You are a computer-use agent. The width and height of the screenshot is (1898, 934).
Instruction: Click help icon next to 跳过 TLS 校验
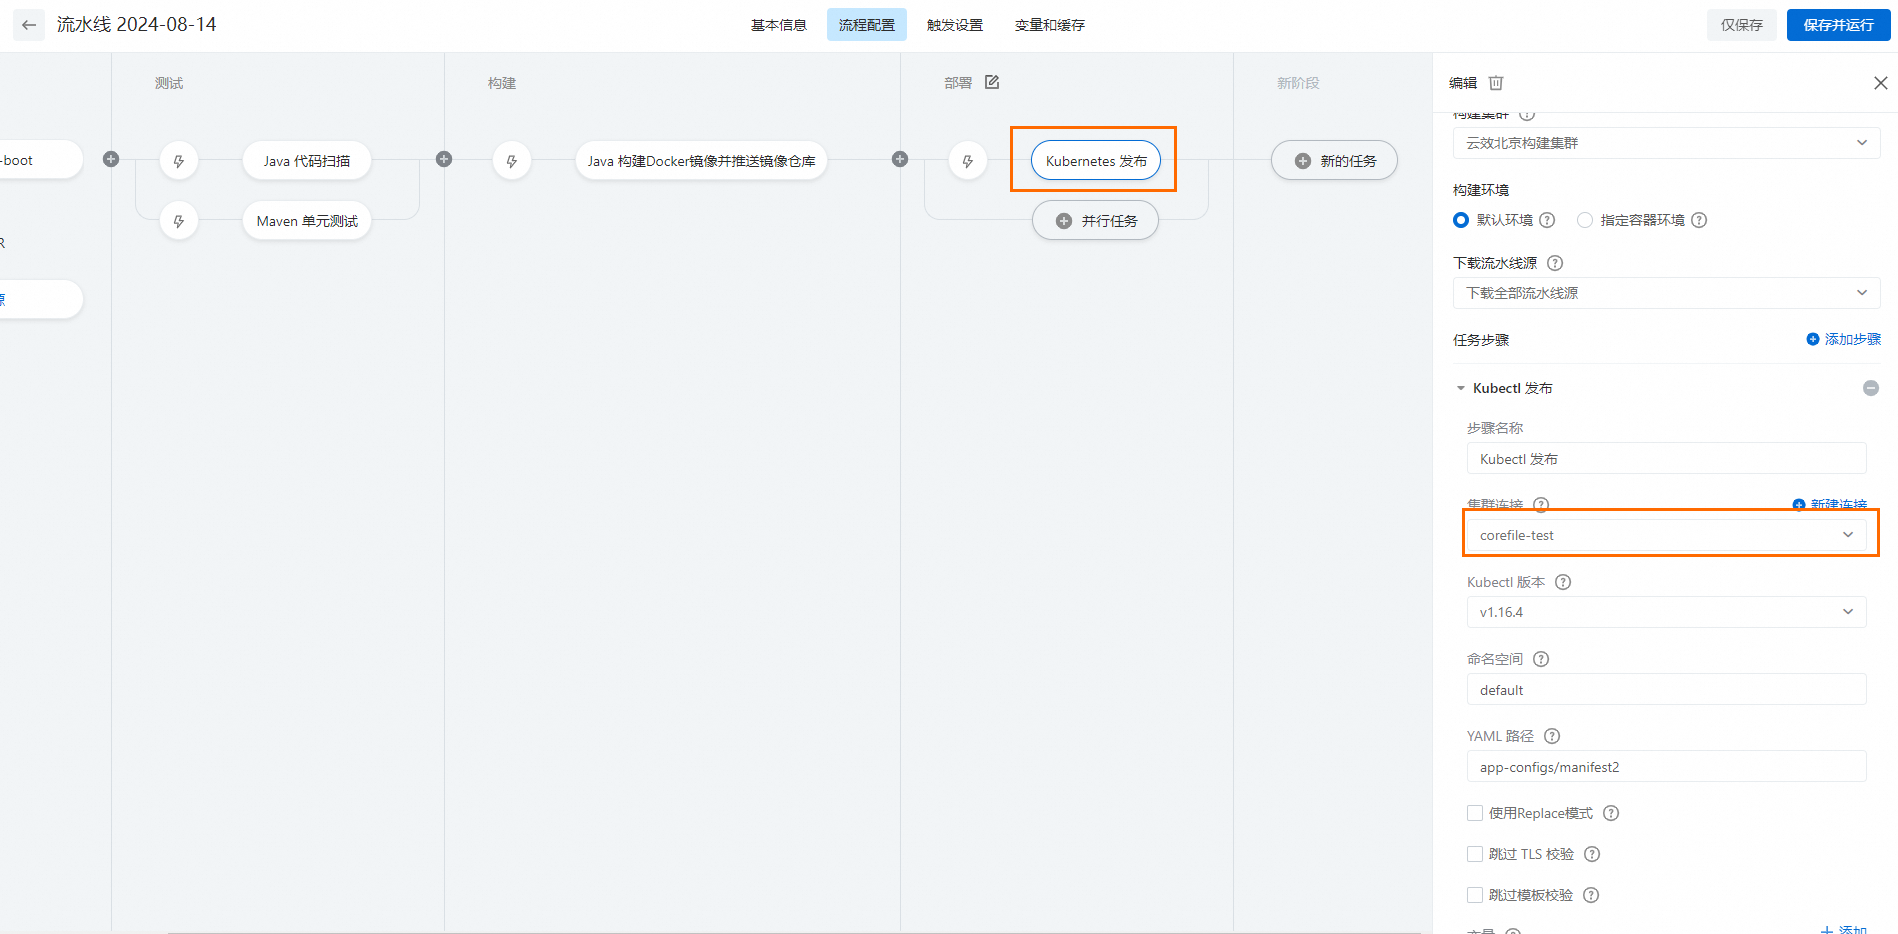1592,854
